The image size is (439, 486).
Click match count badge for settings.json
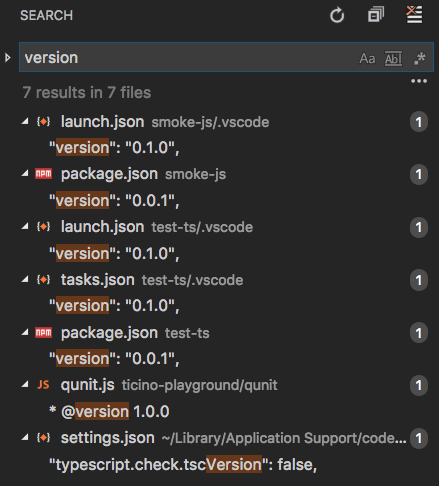click(x=419, y=438)
